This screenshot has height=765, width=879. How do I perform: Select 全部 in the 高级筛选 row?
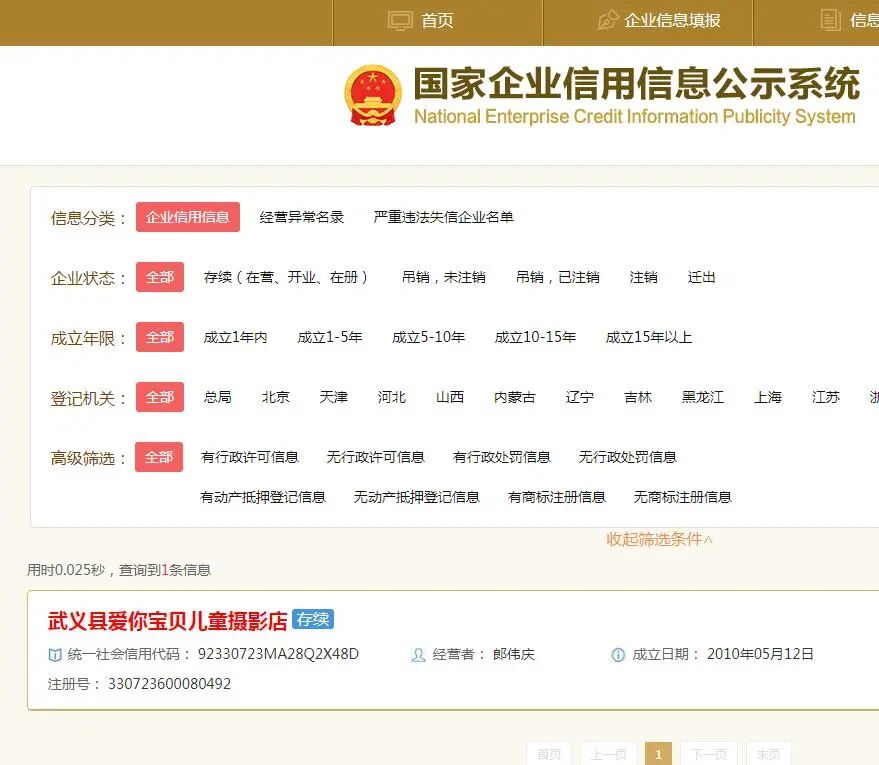coord(159,457)
